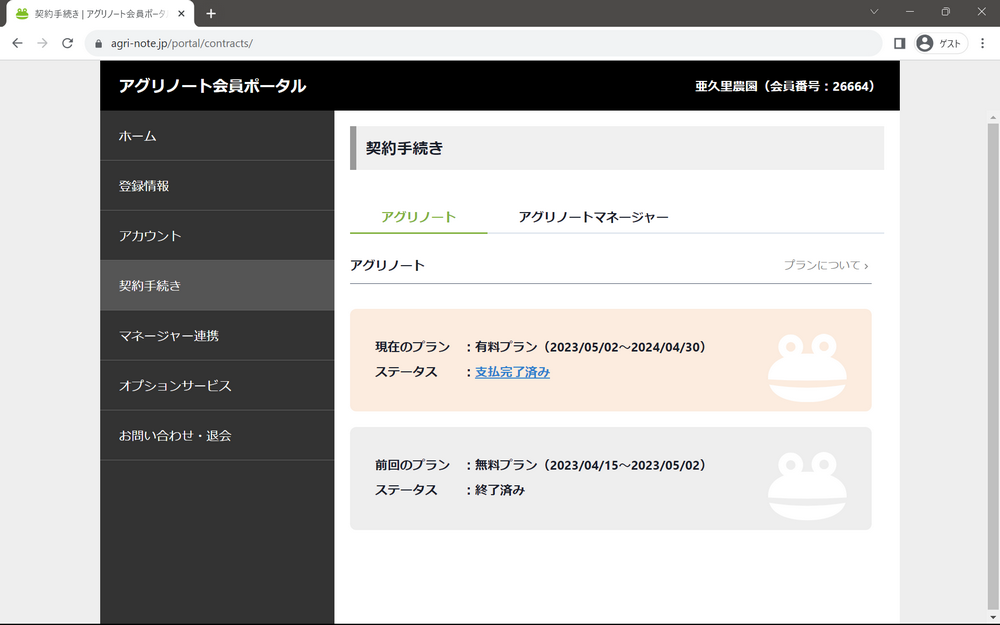Open アカウント in sidebar
The image size is (1000, 625).
pos(217,235)
